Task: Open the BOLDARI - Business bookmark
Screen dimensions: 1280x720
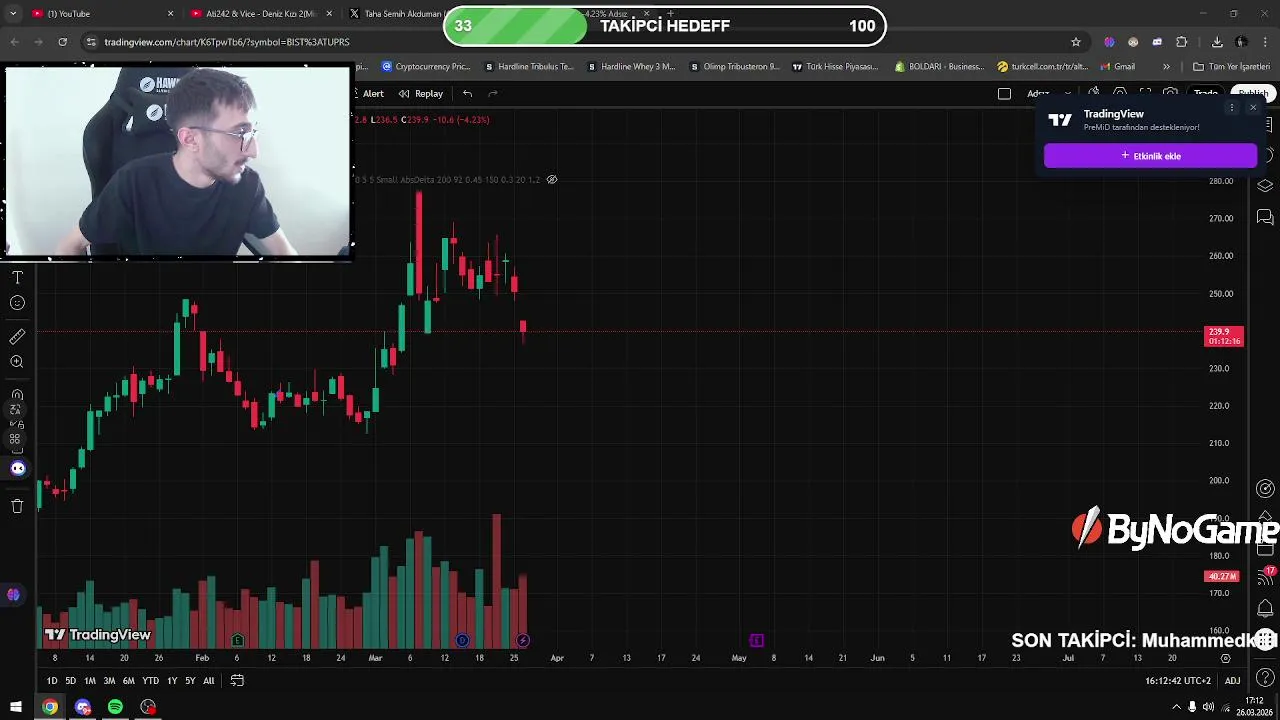Action: [x=939, y=67]
